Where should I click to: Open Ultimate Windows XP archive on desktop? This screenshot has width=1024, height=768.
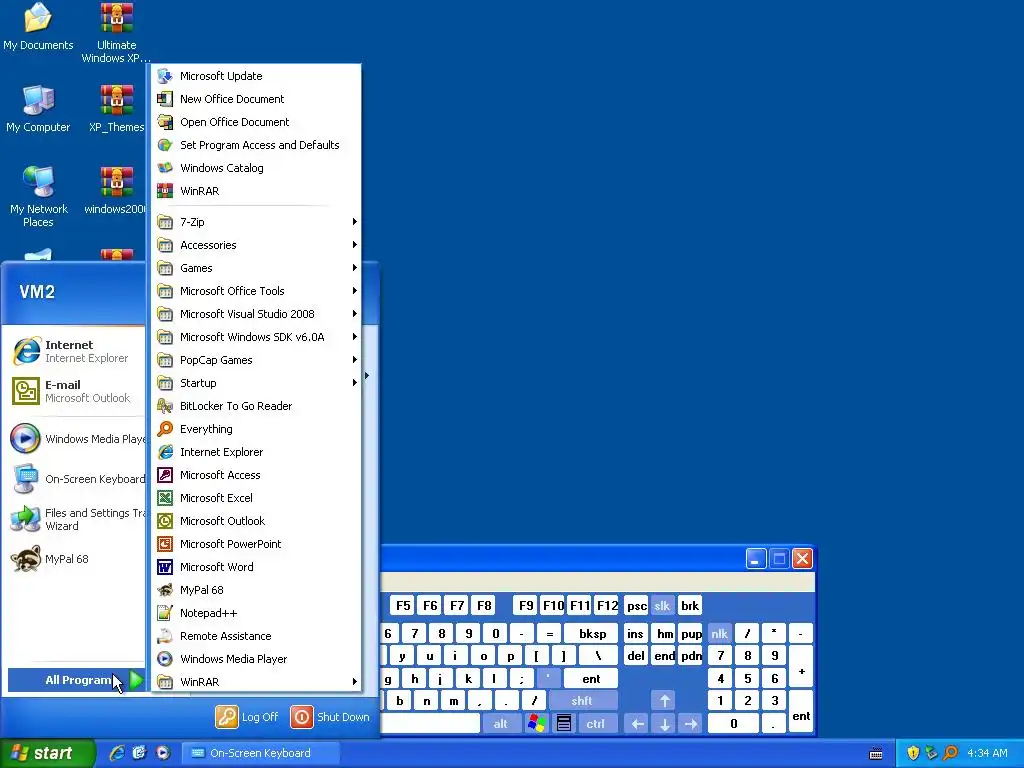116,33
